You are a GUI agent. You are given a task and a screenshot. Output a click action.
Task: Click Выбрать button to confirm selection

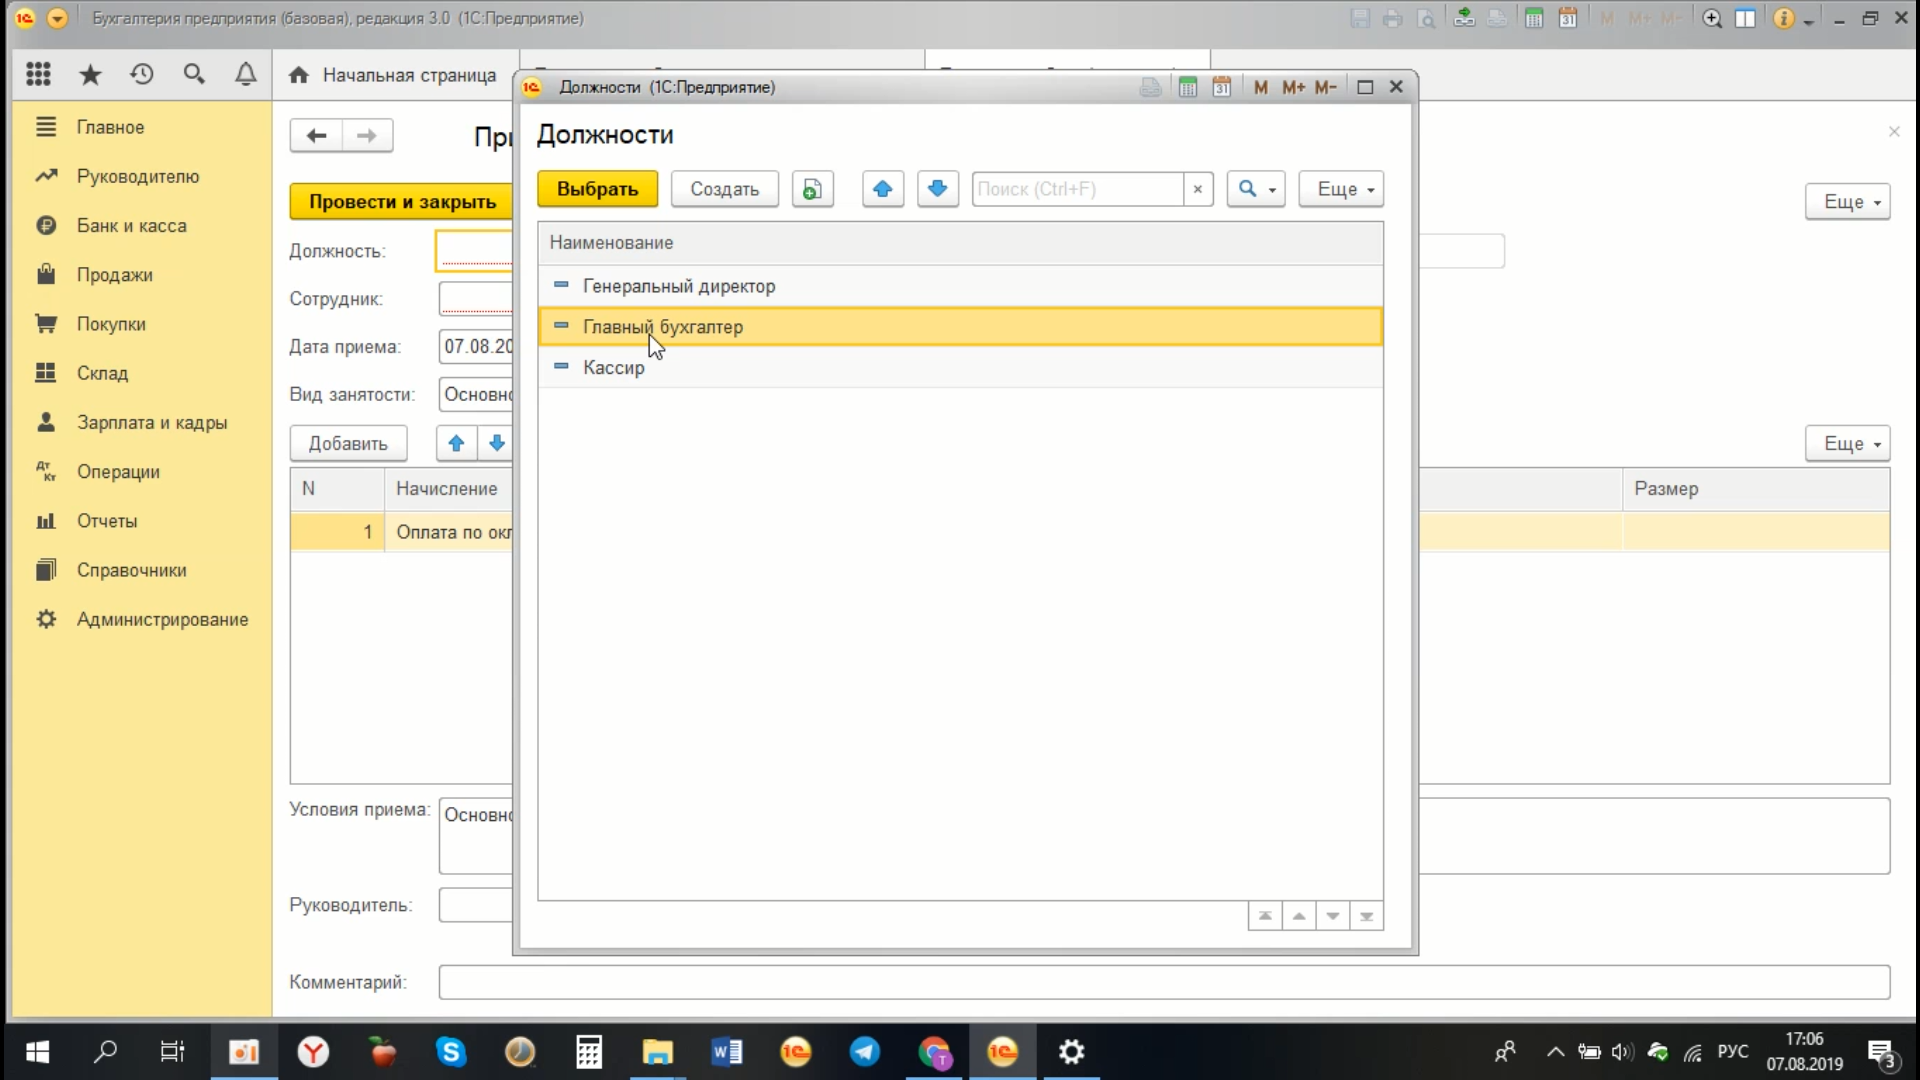click(x=596, y=189)
